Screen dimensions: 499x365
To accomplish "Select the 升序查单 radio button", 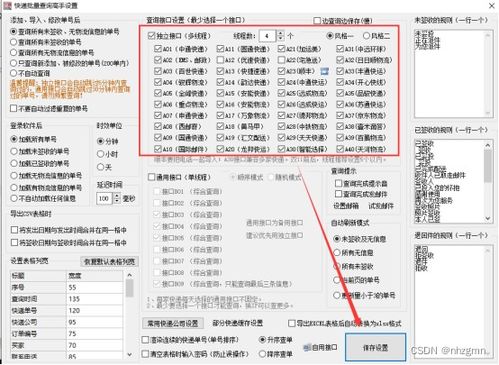I will pyautogui.click(x=262, y=340).
